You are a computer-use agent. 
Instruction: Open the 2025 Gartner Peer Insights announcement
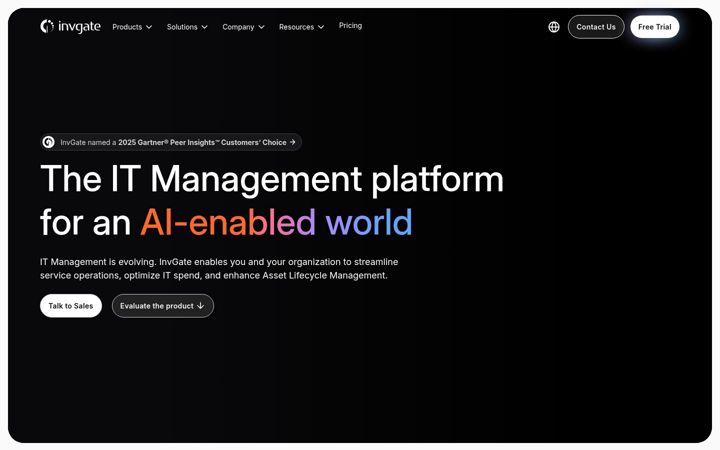tap(171, 142)
